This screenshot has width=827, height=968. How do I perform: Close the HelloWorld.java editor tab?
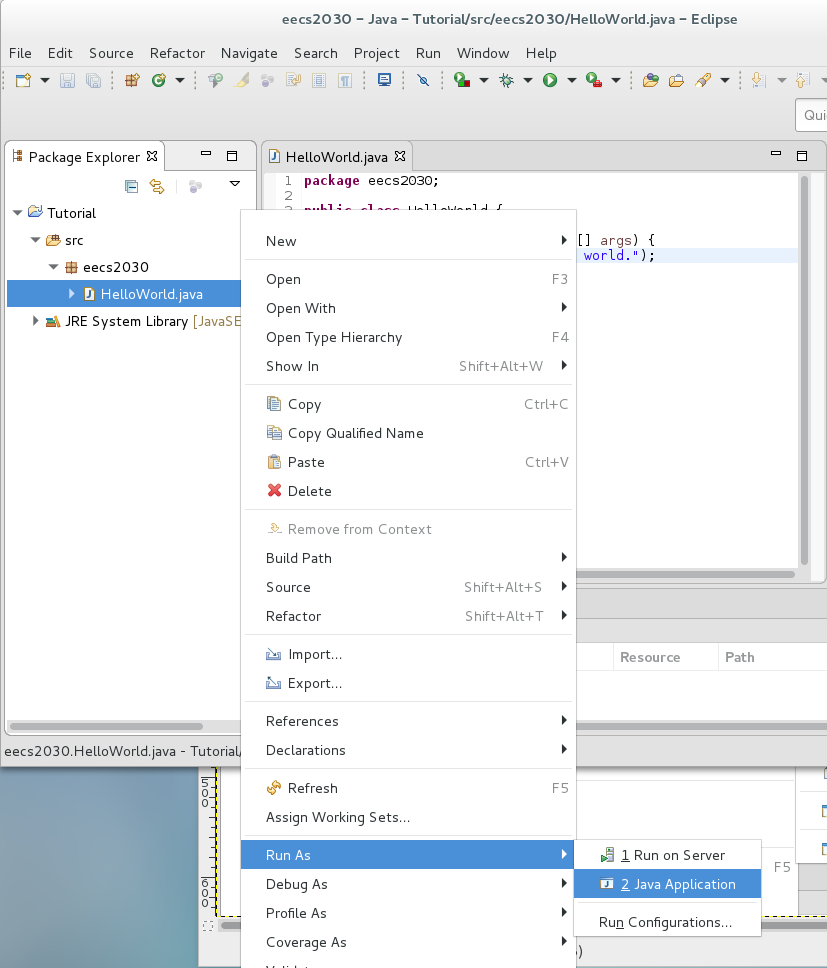coord(400,156)
